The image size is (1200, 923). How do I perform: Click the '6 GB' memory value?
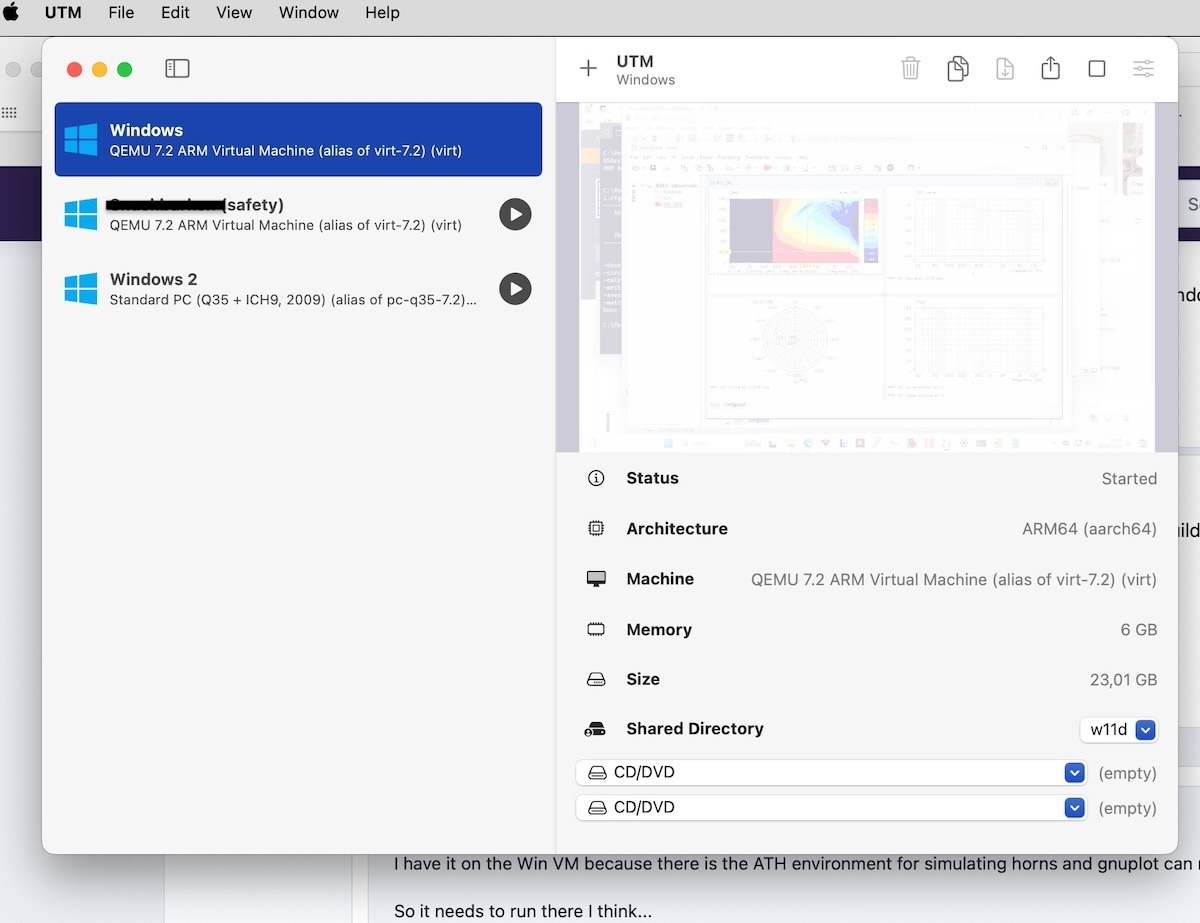click(1138, 630)
